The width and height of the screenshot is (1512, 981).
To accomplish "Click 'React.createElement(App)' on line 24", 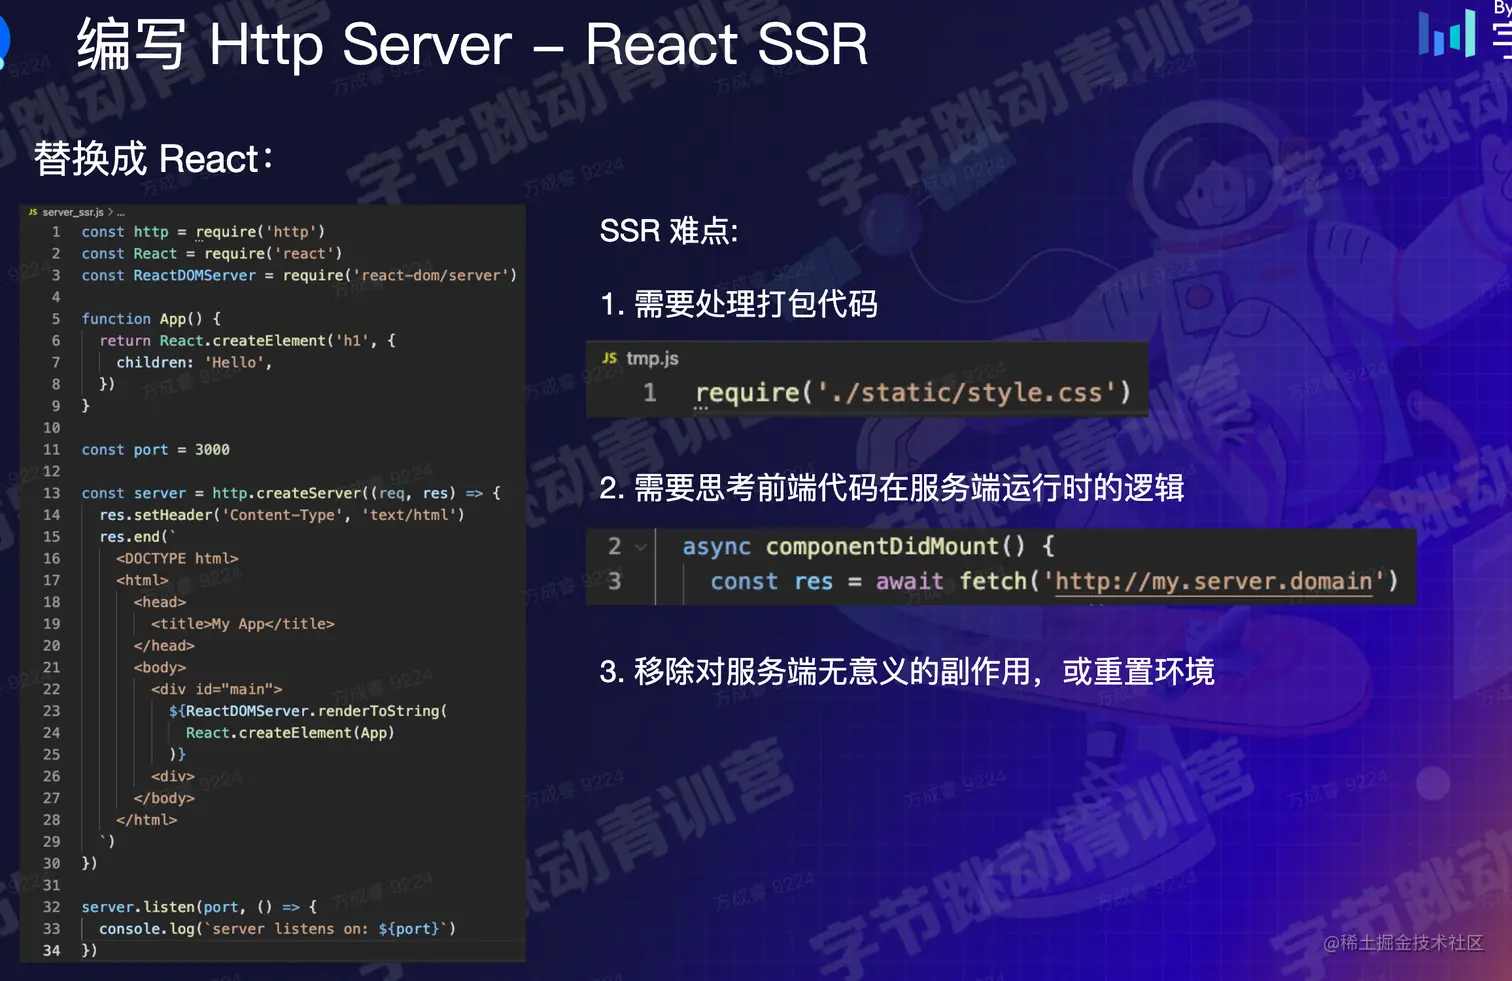I will coord(290,733).
